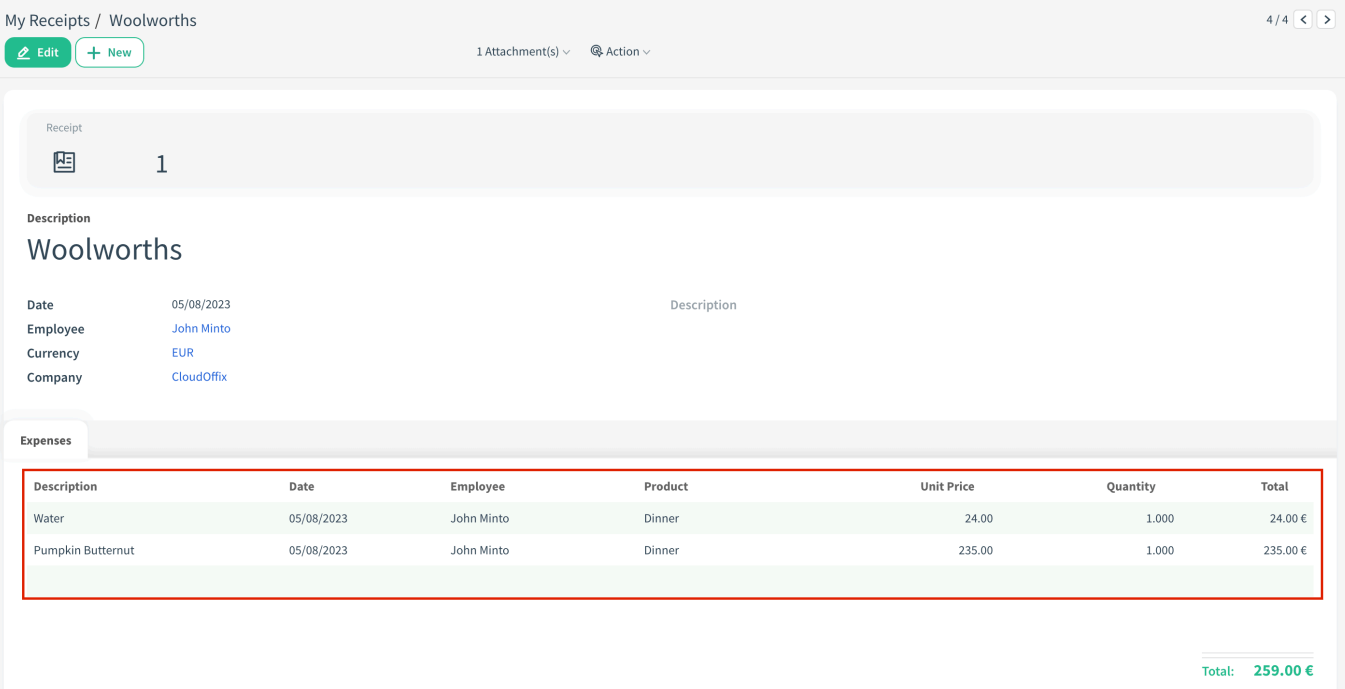Go to previous record arrow
This screenshot has height=689, width=1345.
point(1303,19)
